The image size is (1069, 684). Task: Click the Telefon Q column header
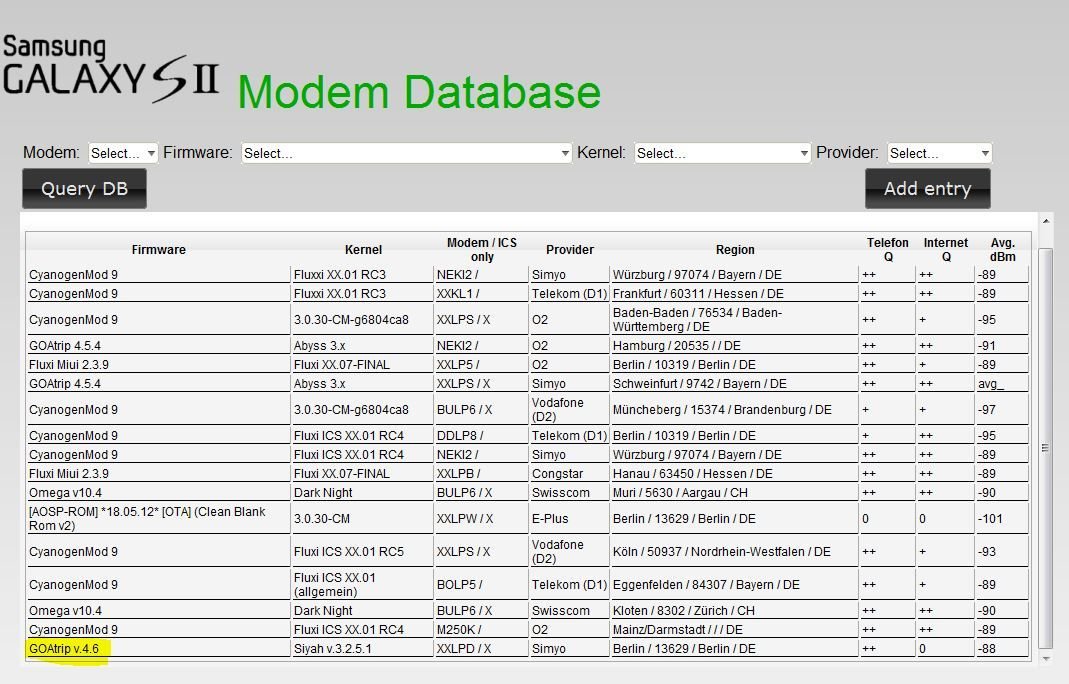888,250
